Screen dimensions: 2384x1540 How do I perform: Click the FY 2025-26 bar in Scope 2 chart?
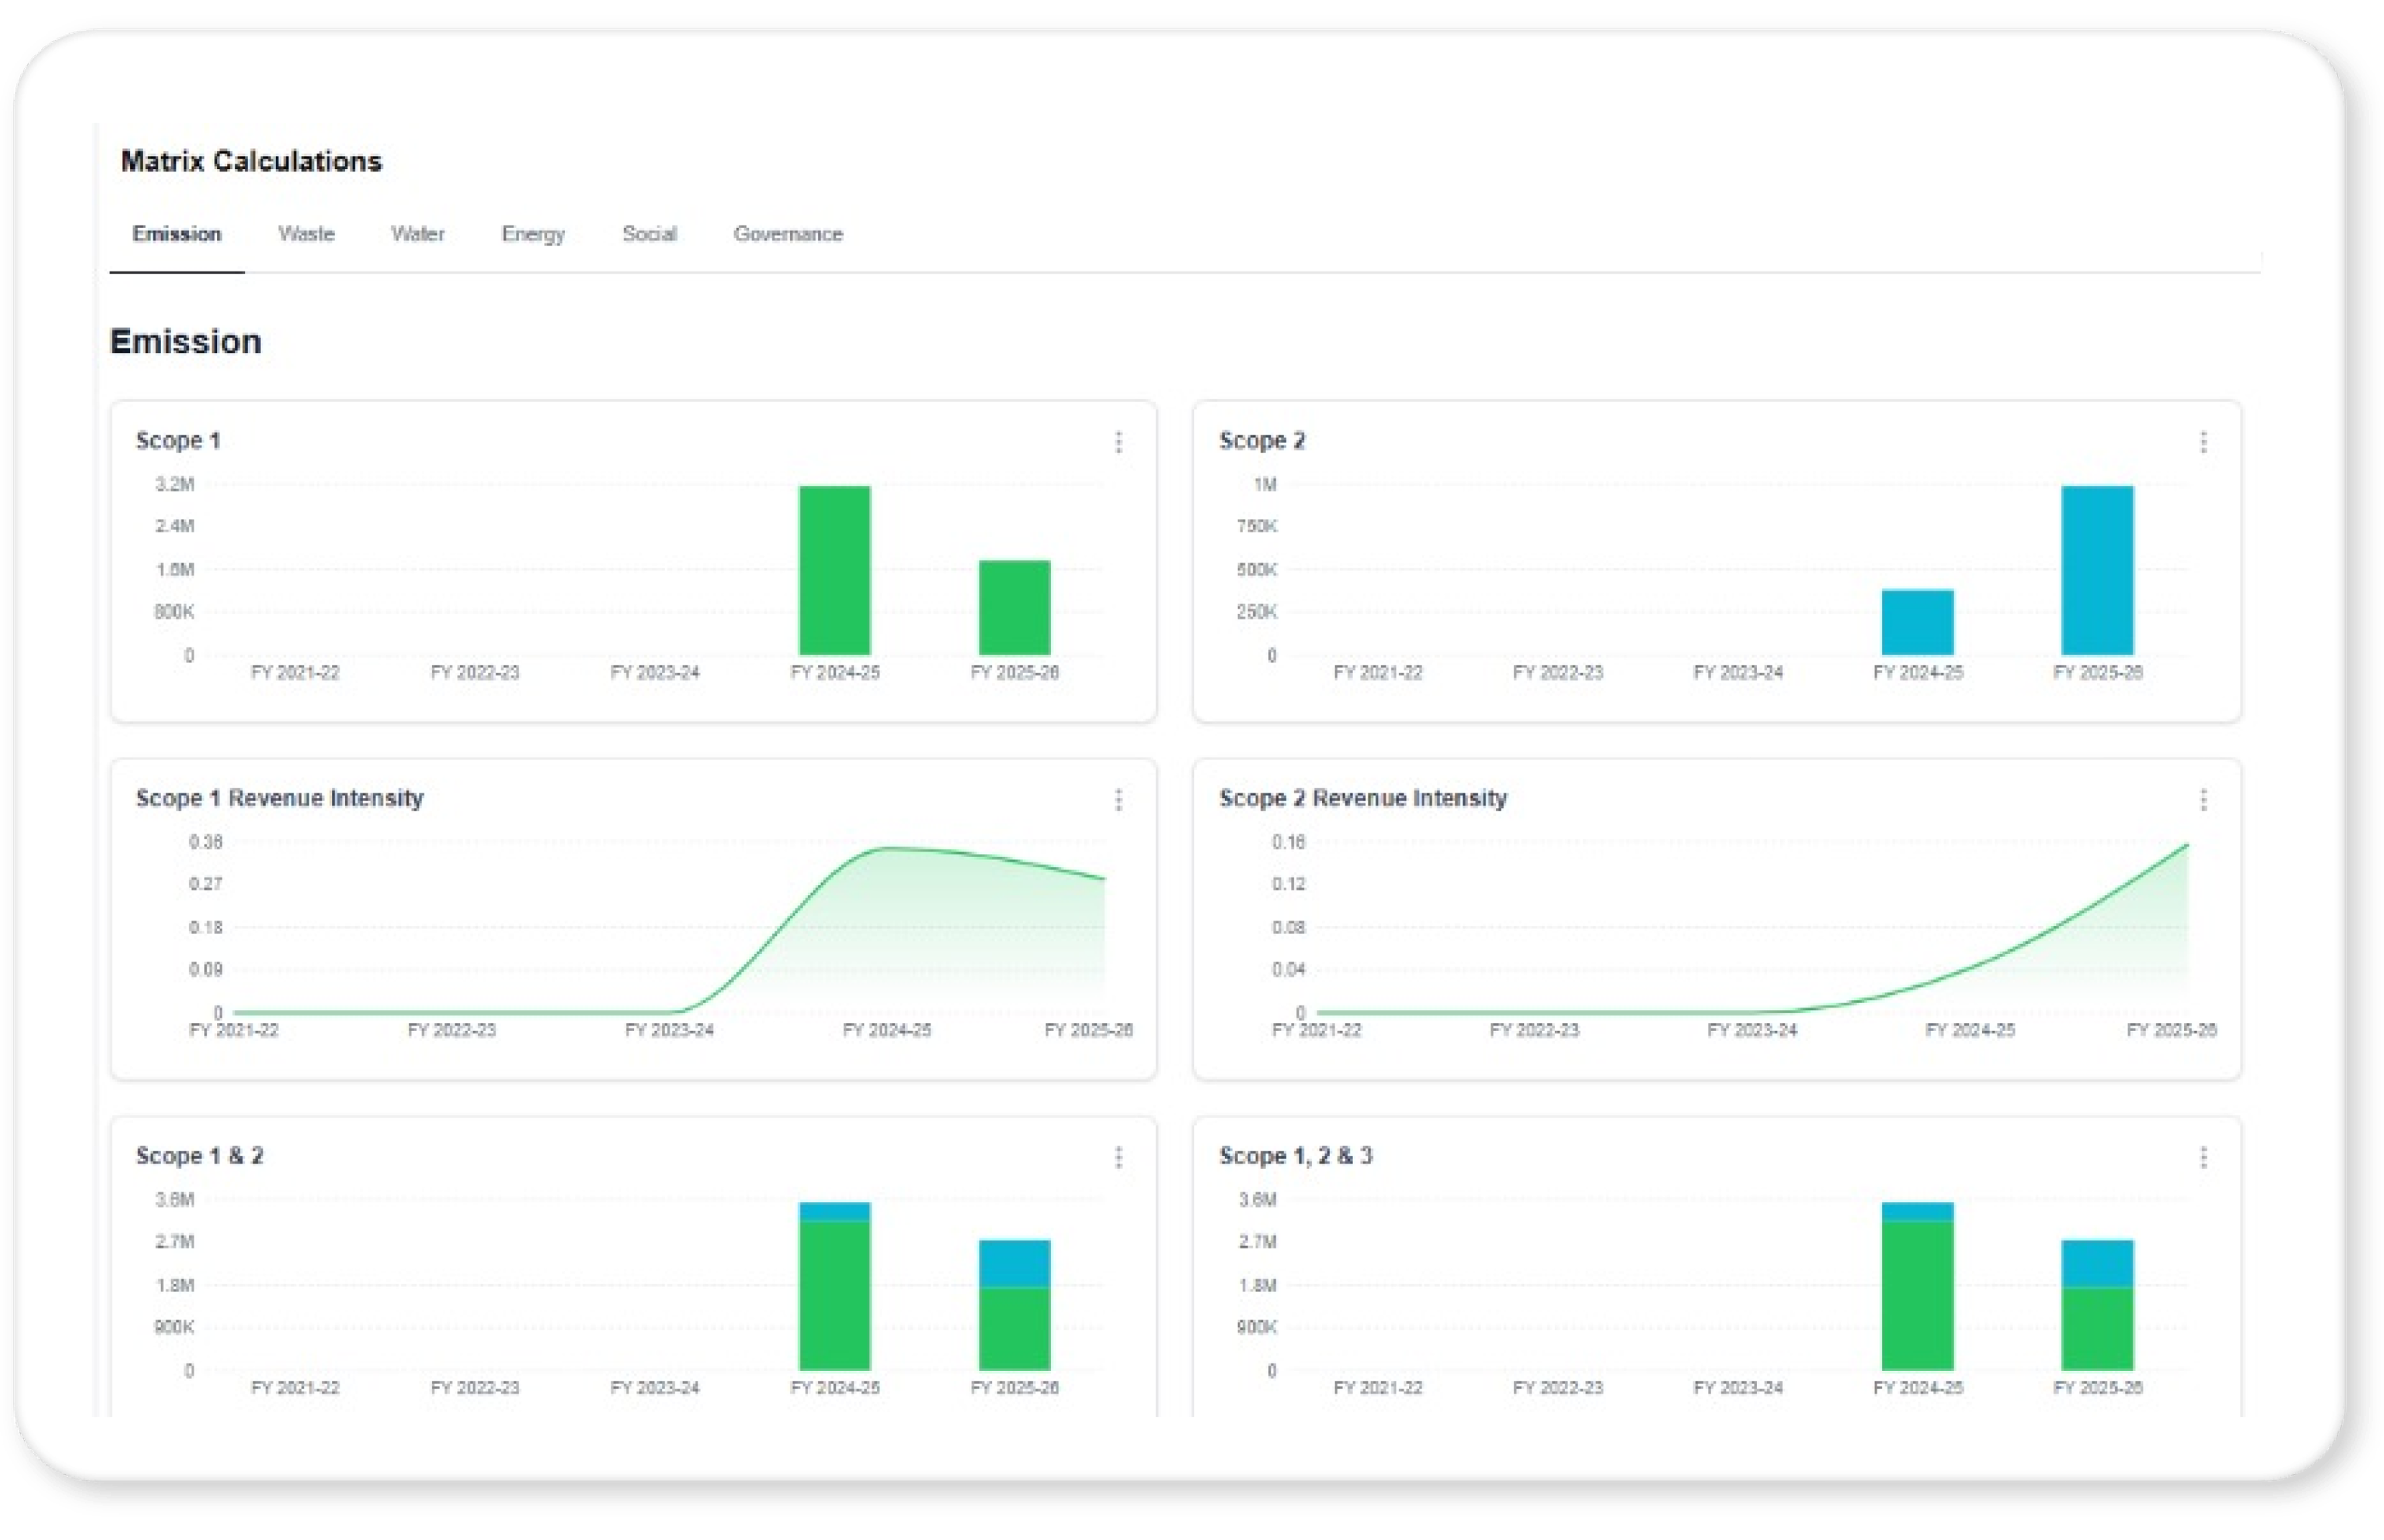pyautogui.click(x=2097, y=570)
